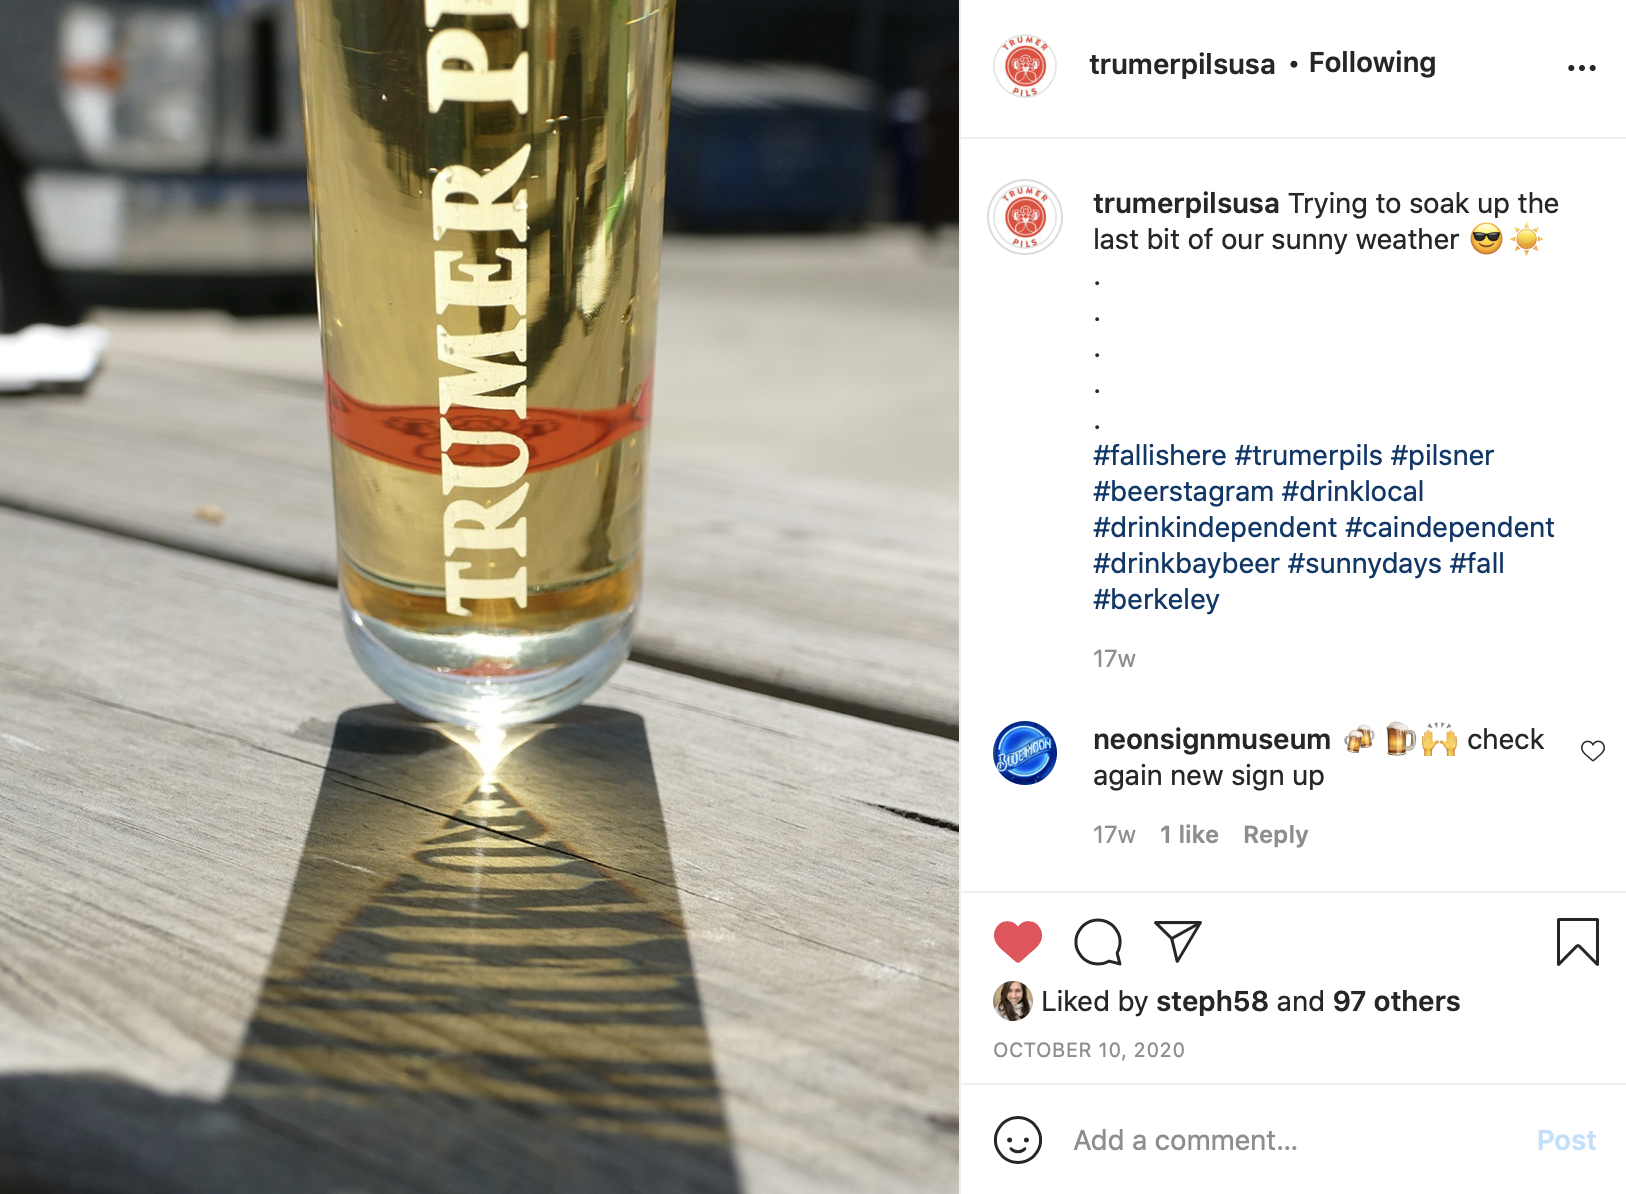Click the Following button
Image resolution: width=1626 pixels, height=1194 pixels.
1372,63
